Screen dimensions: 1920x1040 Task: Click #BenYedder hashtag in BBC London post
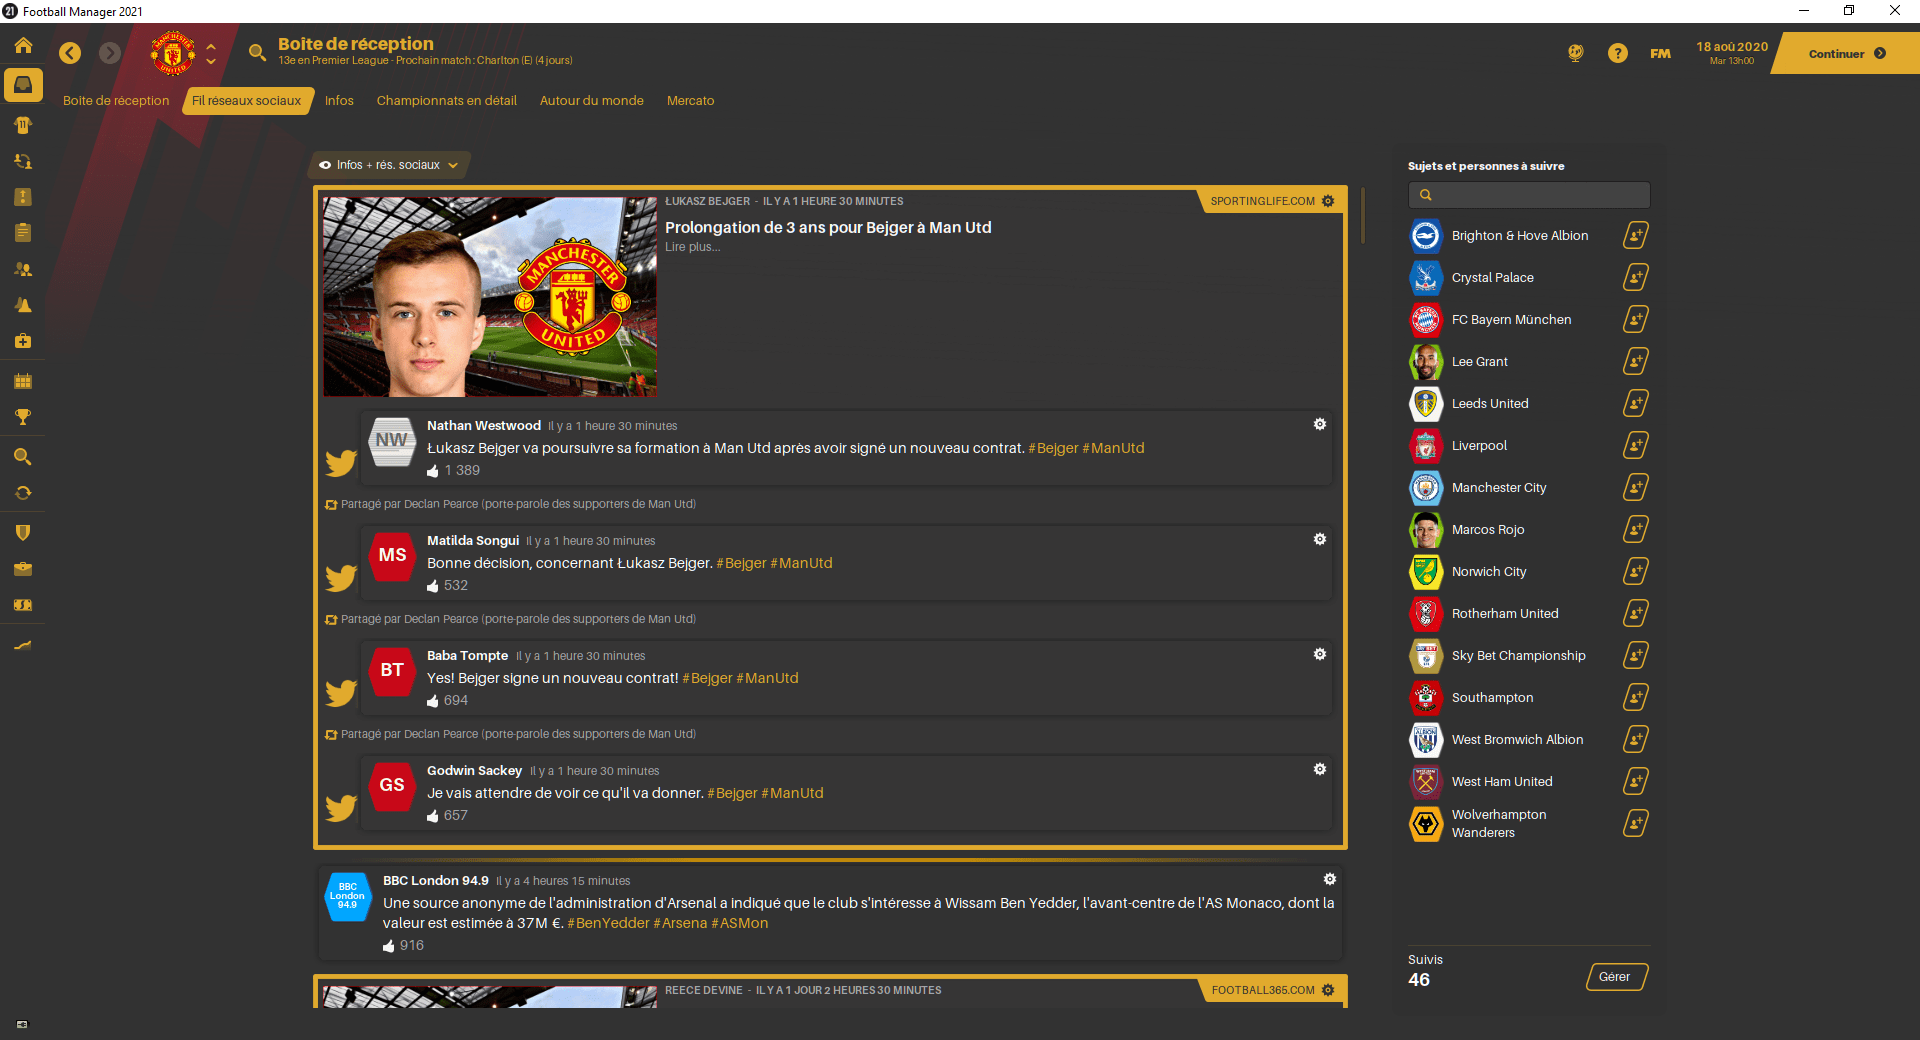click(x=608, y=924)
